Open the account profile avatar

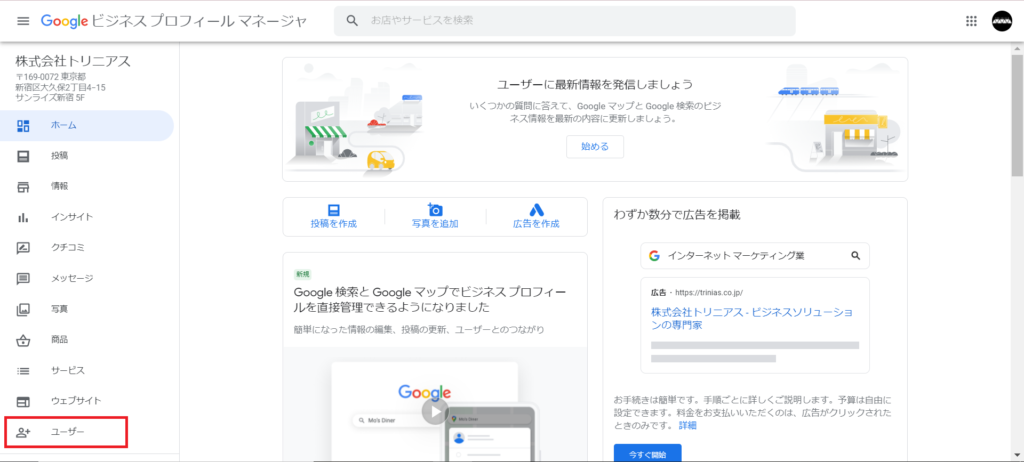click(1001, 21)
